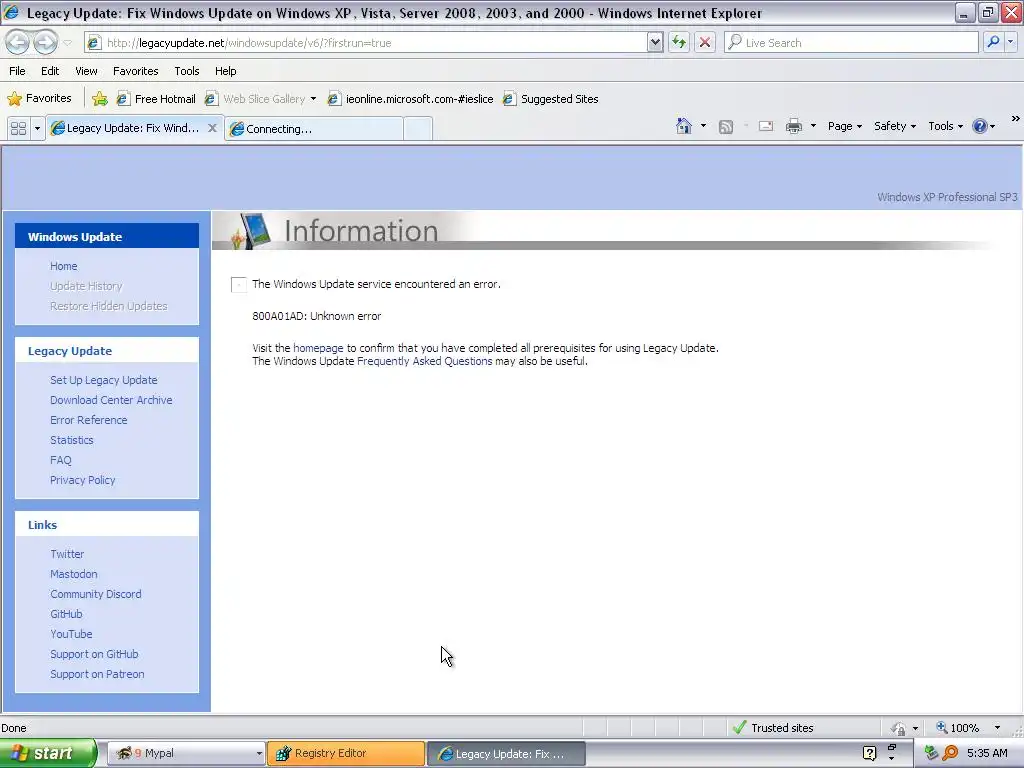1024x768 pixels.
Task: Open the FAQ sidebar link
Action: [x=61, y=460]
